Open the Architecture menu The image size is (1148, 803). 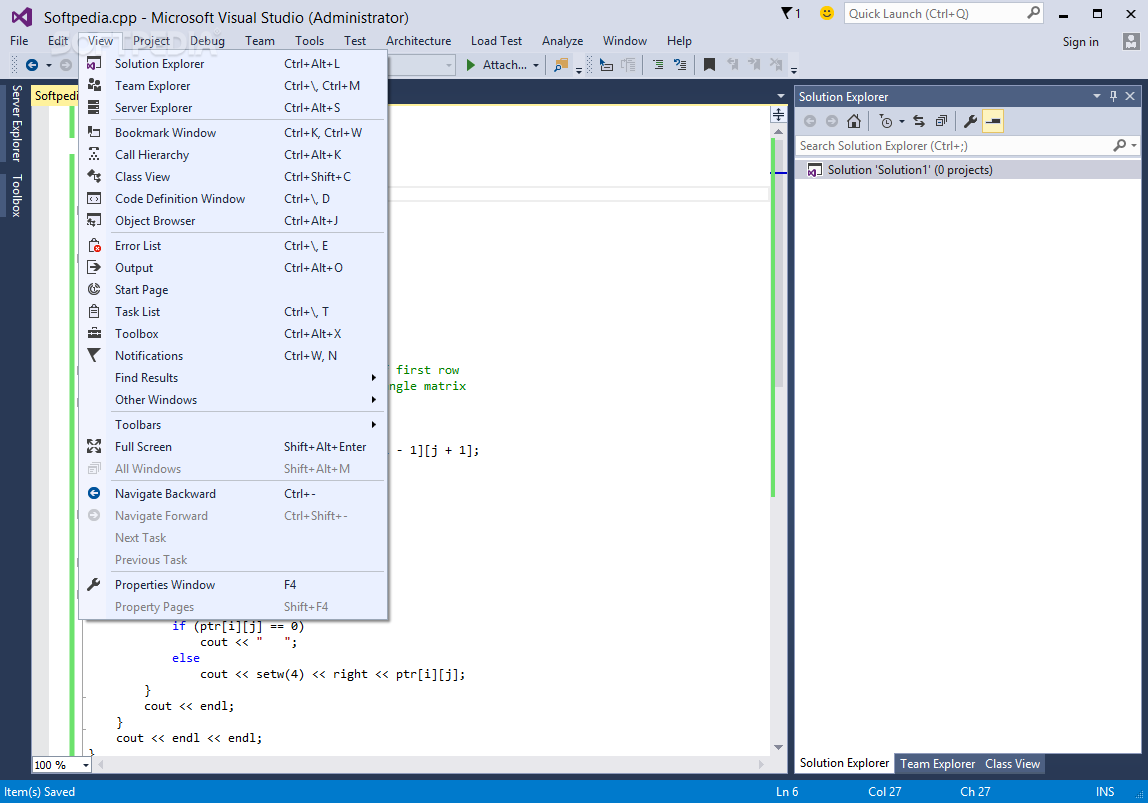[418, 41]
